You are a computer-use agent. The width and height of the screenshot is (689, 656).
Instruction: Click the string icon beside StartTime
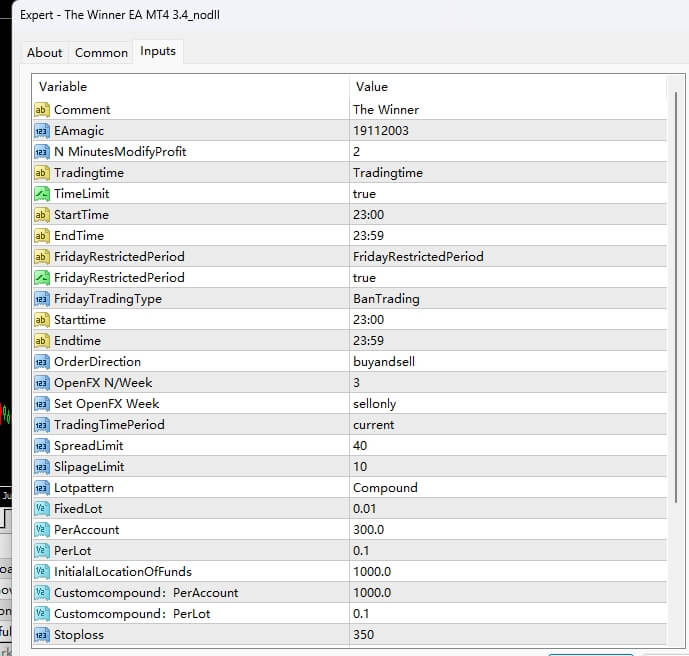42,215
